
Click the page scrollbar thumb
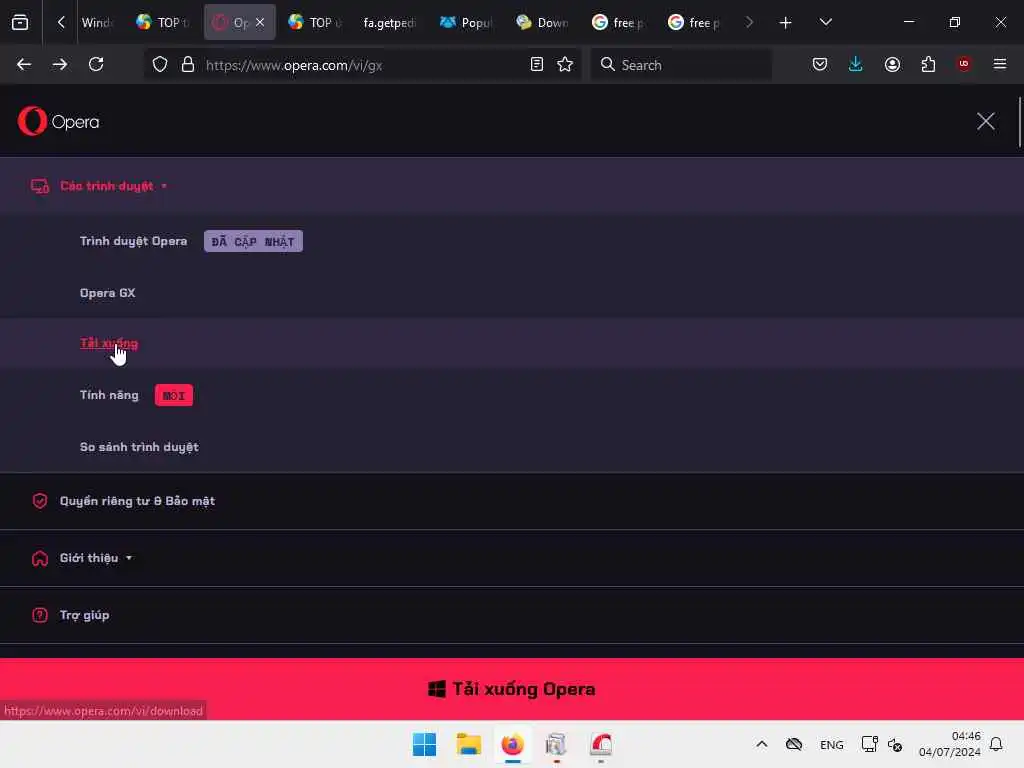(1019, 122)
